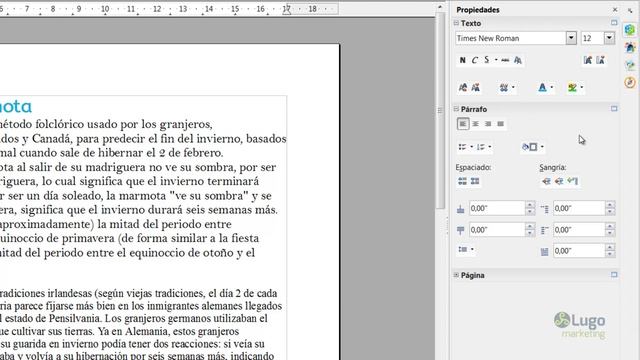Close the Propiedades sidebar panel
Image resolution: width=640 pixels, height=360 pixels.
point(615,9)
